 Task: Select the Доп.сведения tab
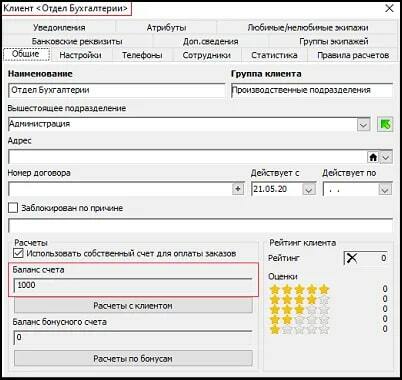point(210,41)
